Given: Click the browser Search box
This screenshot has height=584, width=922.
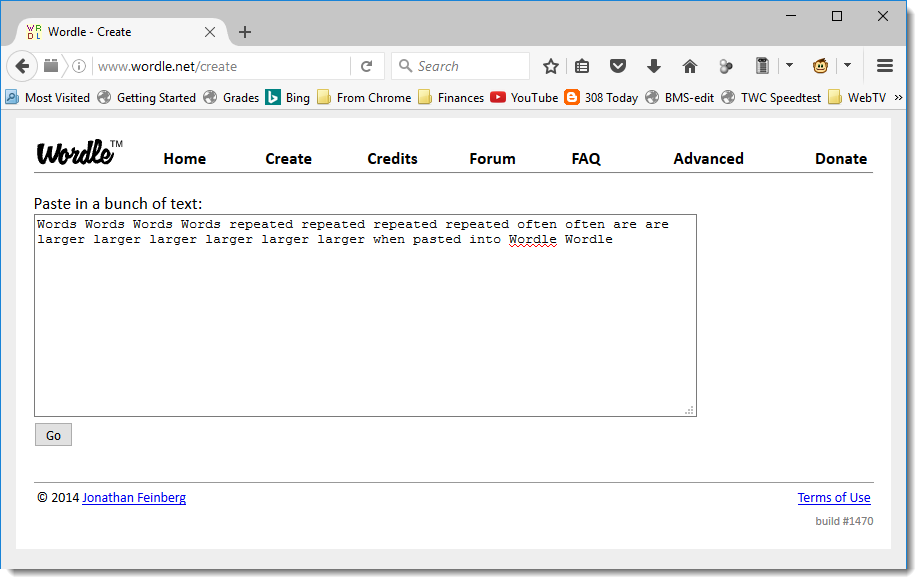Looking at the screenshot, I should click(461, 66).
